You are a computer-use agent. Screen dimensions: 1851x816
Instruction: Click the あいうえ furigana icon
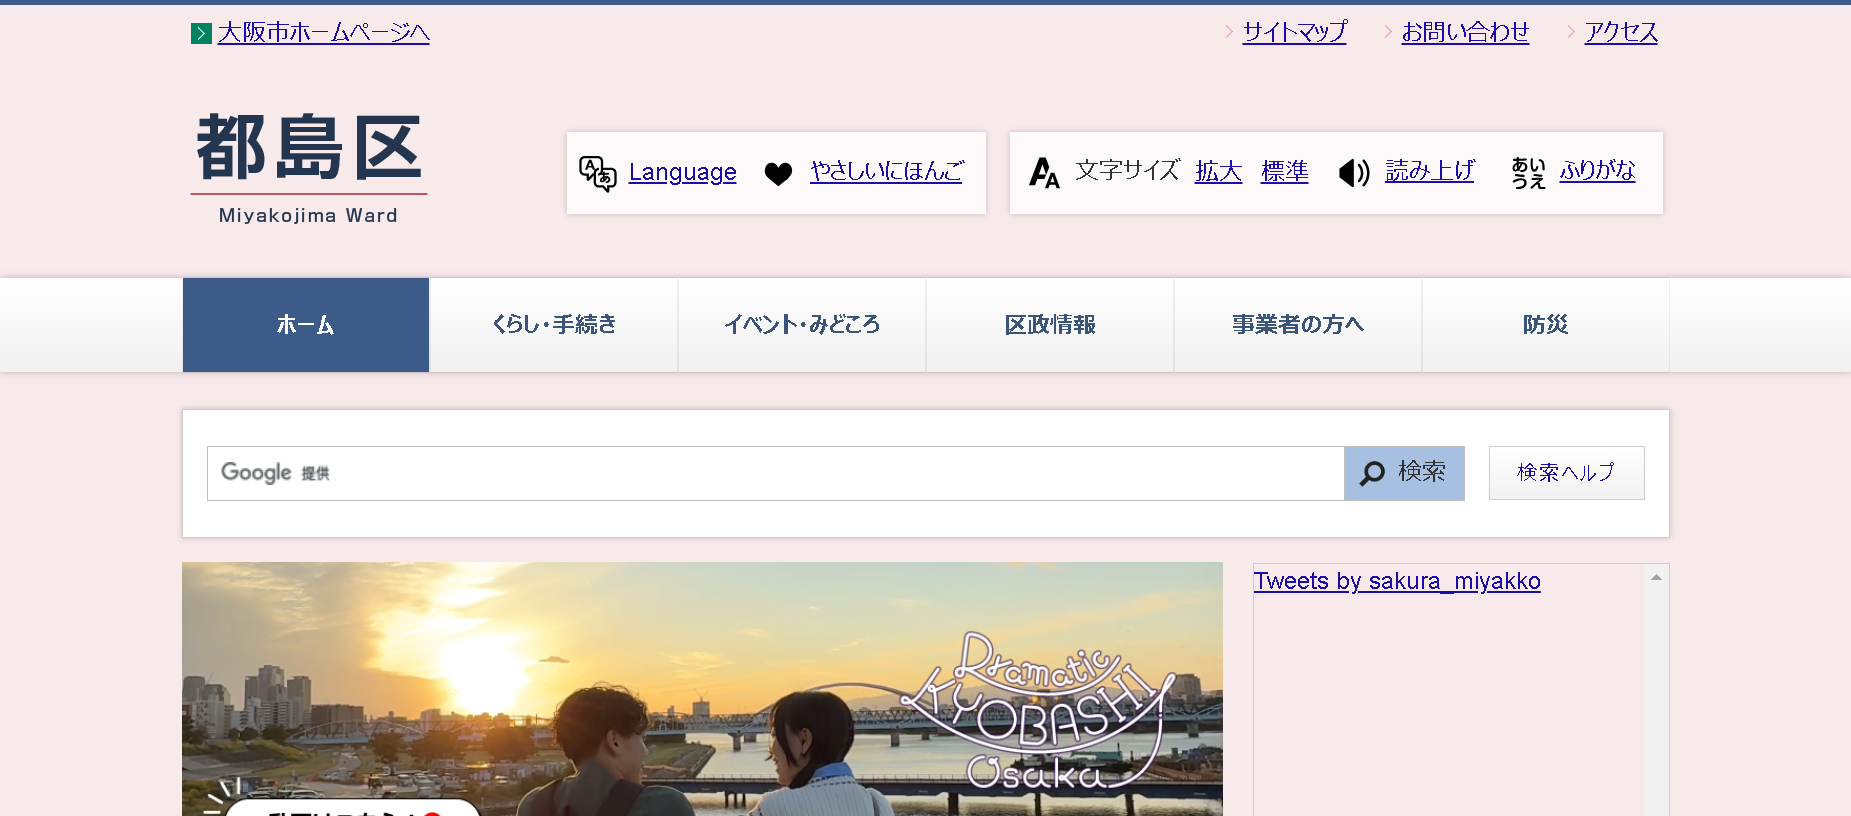click(x=1528, y=172)
